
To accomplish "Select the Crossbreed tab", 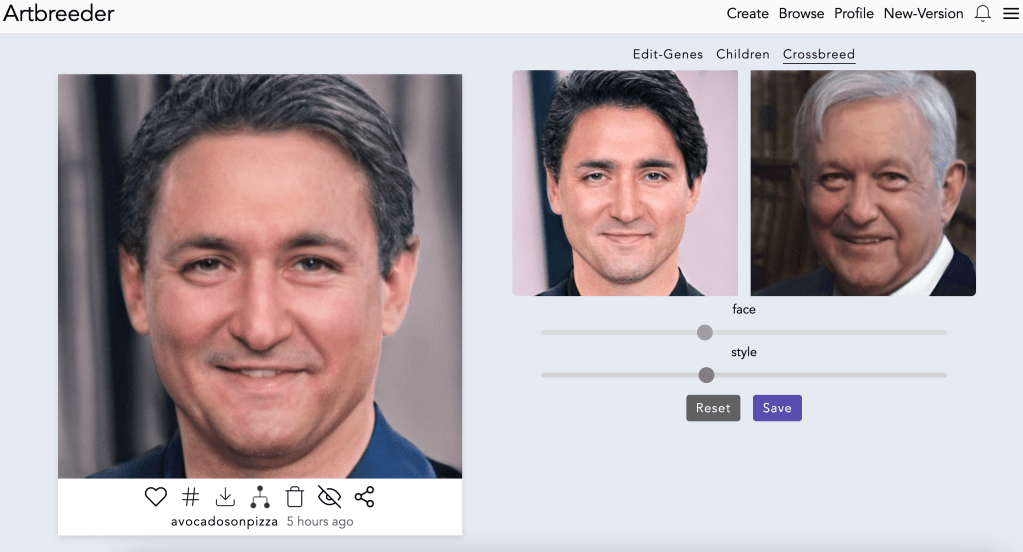I will click(819, 54).
